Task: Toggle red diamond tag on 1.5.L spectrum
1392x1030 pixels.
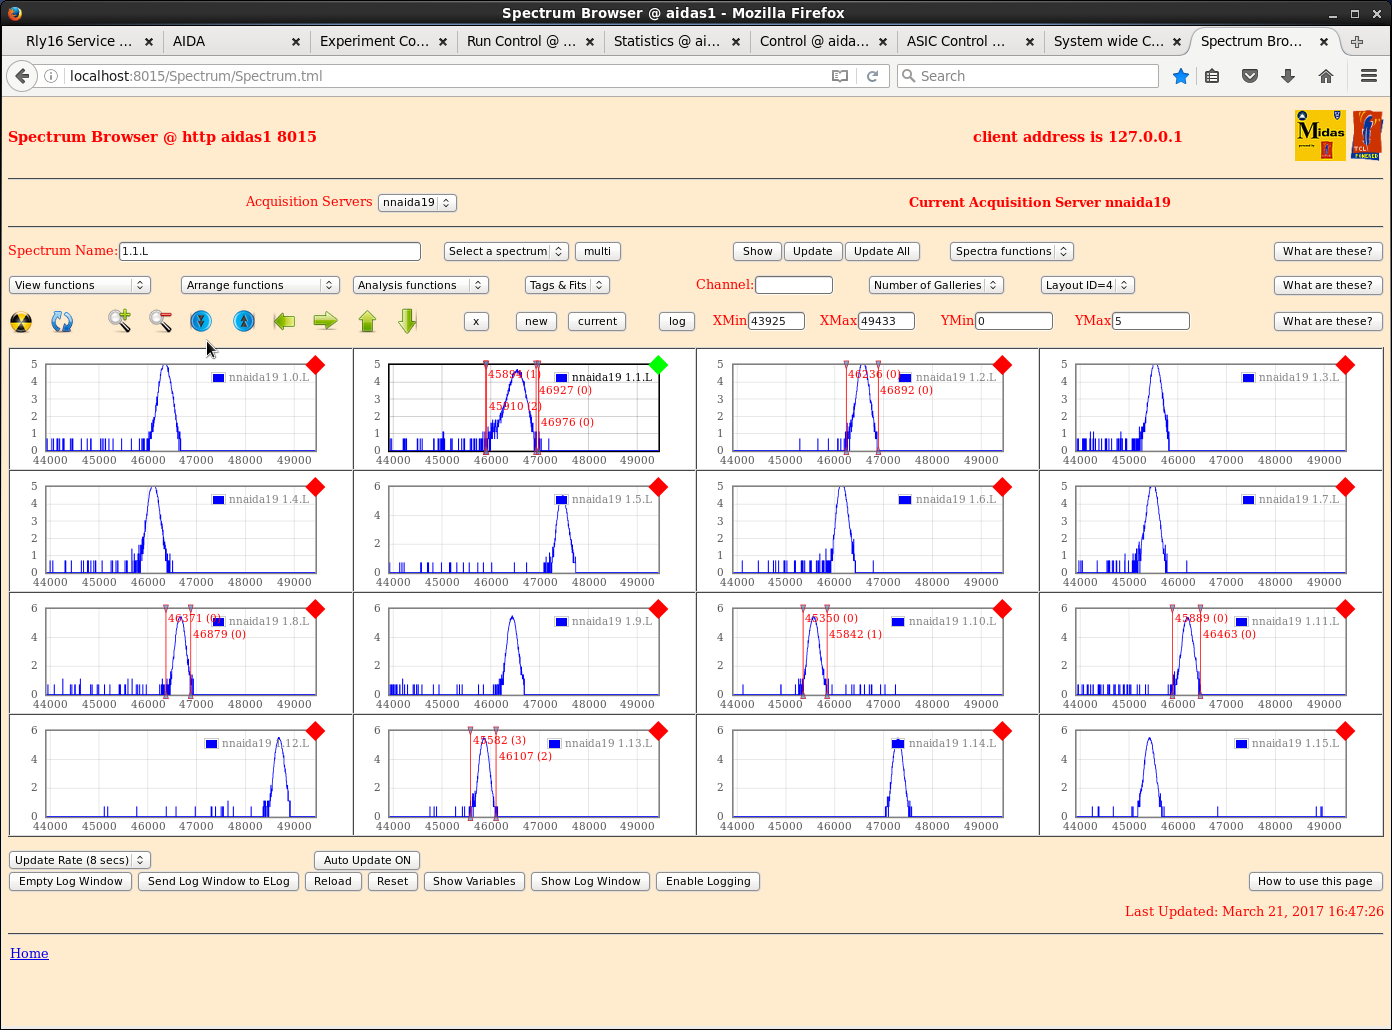Action: coord(658,487)
